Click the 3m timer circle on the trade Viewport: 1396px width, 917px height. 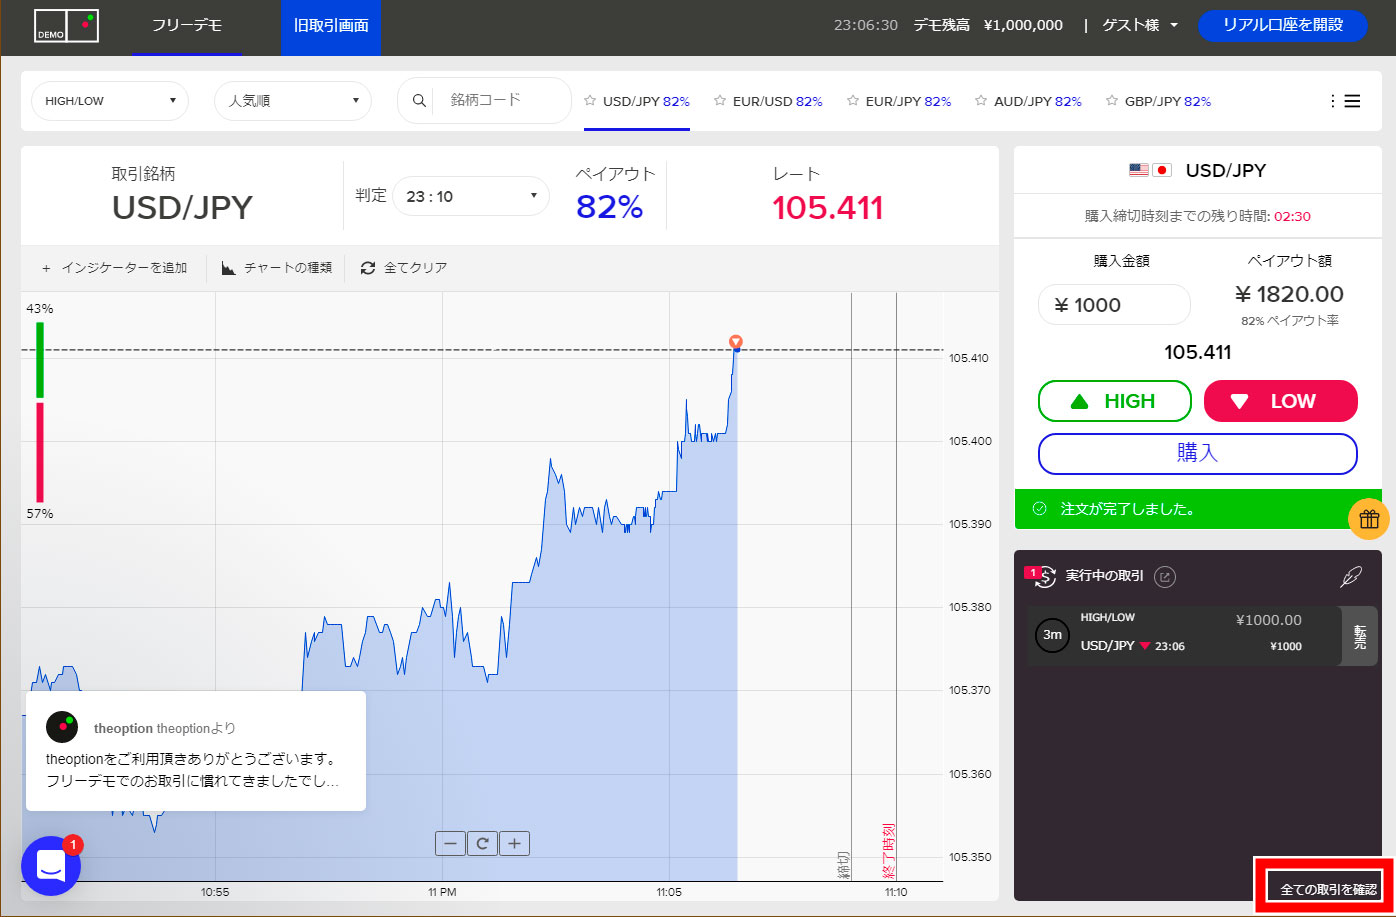pos(1052,635)
